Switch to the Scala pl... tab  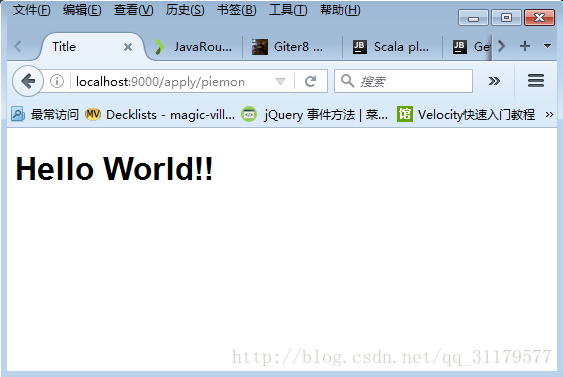click(393, 47)
